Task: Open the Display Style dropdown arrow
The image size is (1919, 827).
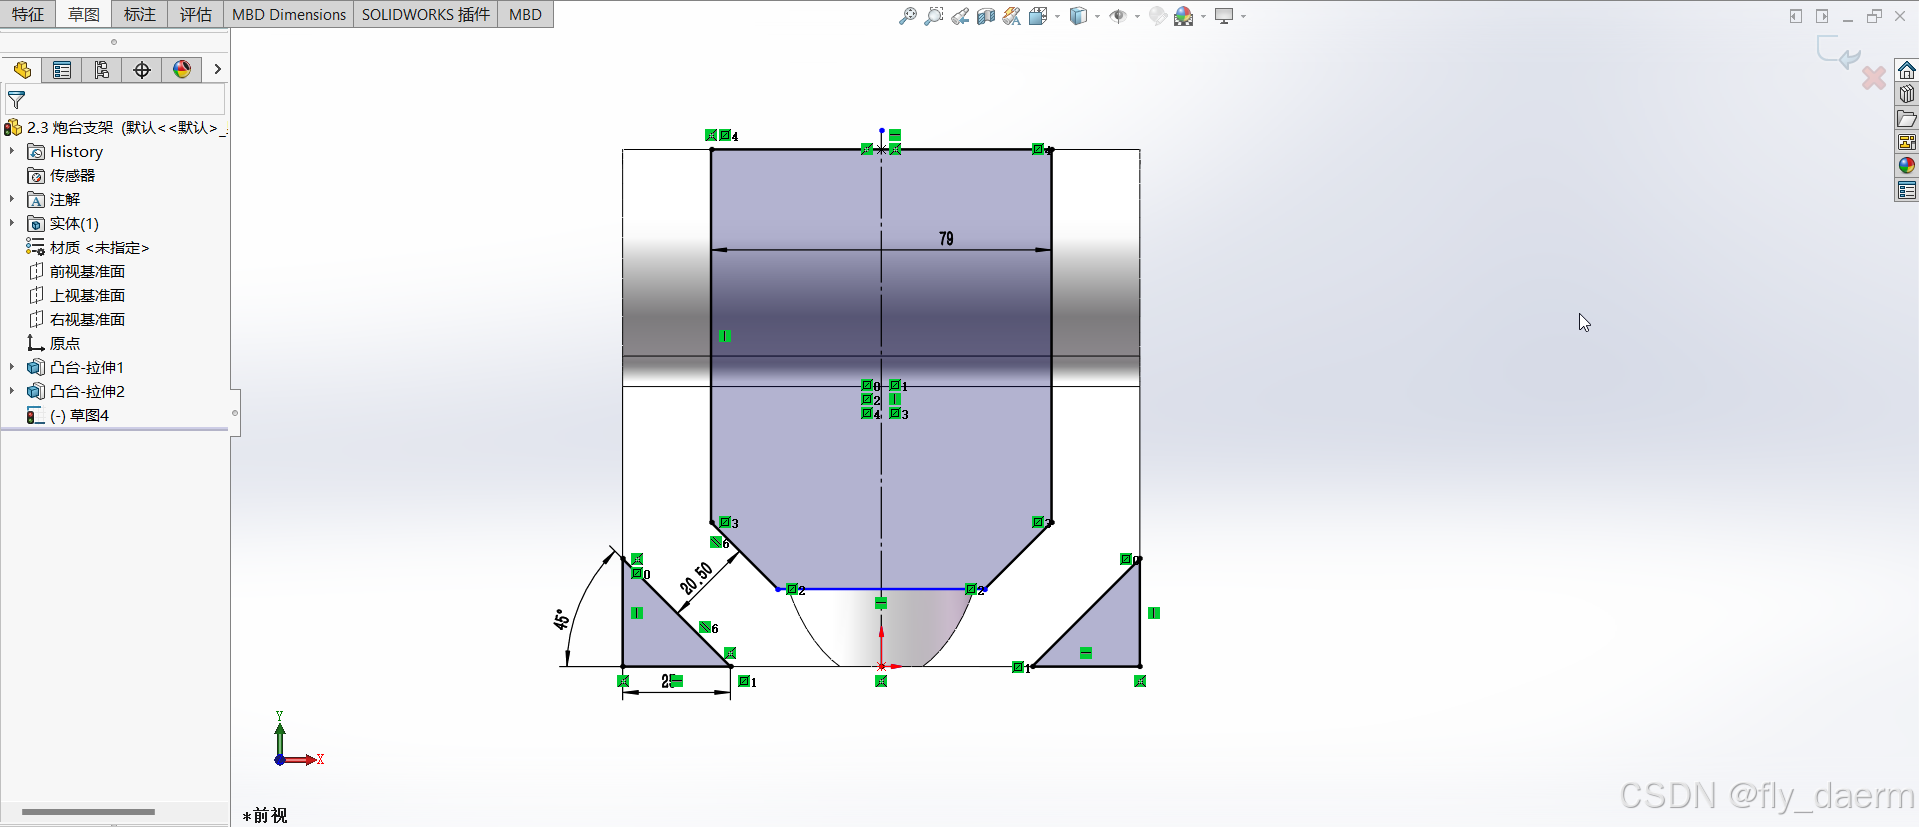Action: pyautogui.click(x=1097, y=16)
